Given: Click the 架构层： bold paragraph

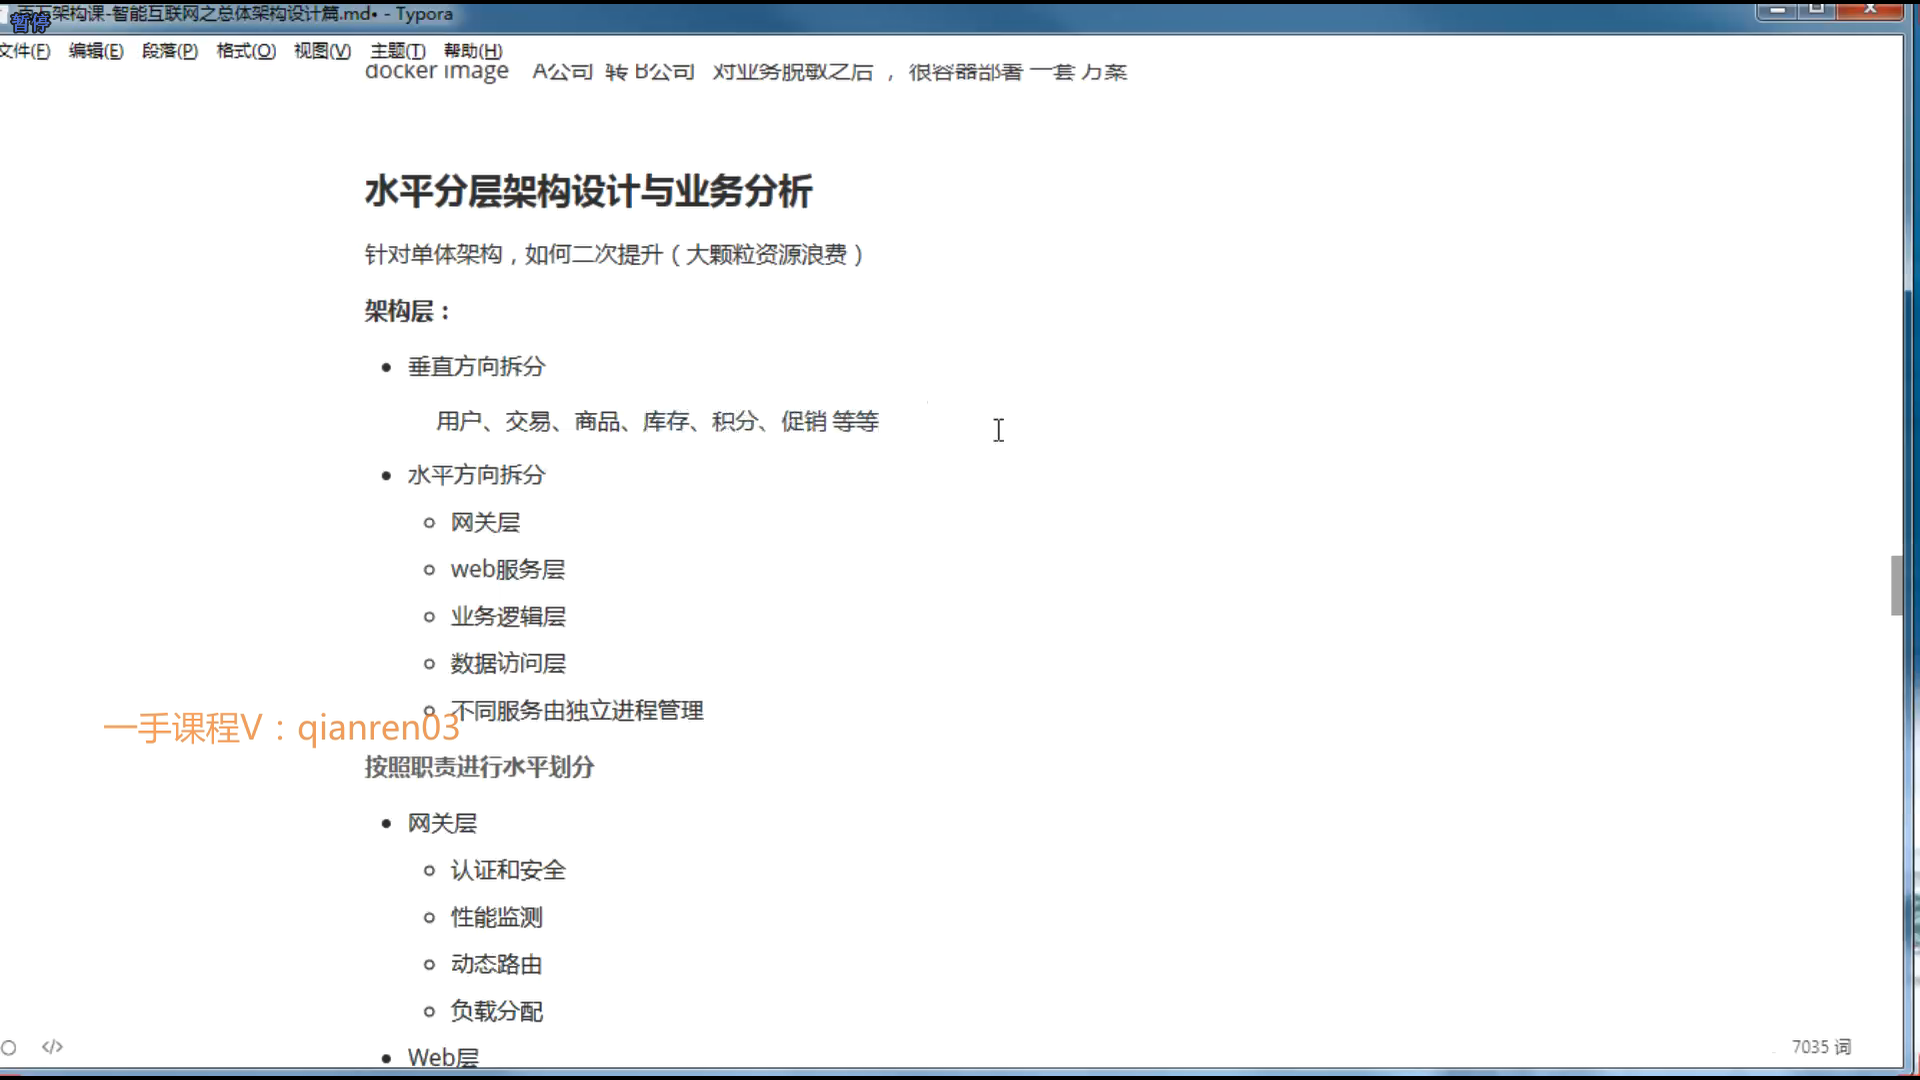Looking at the screenshot, I should 407,312.
